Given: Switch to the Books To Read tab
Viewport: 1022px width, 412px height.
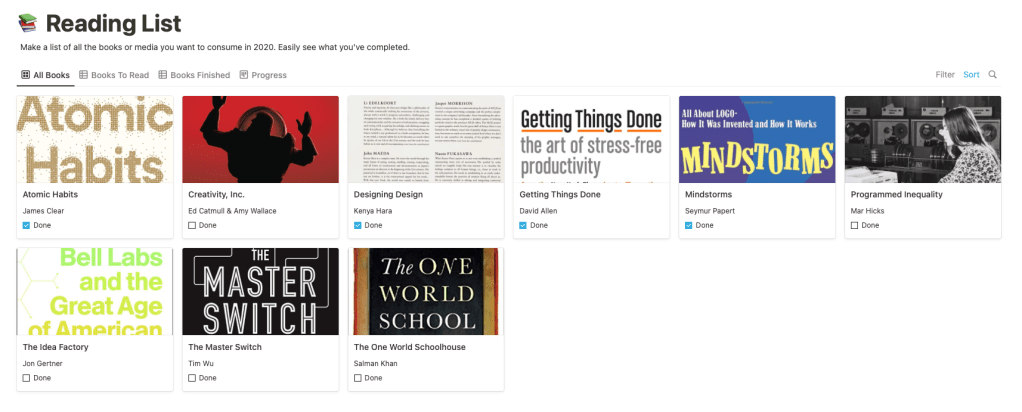Looking at the screenshot, I should point(119,75).
